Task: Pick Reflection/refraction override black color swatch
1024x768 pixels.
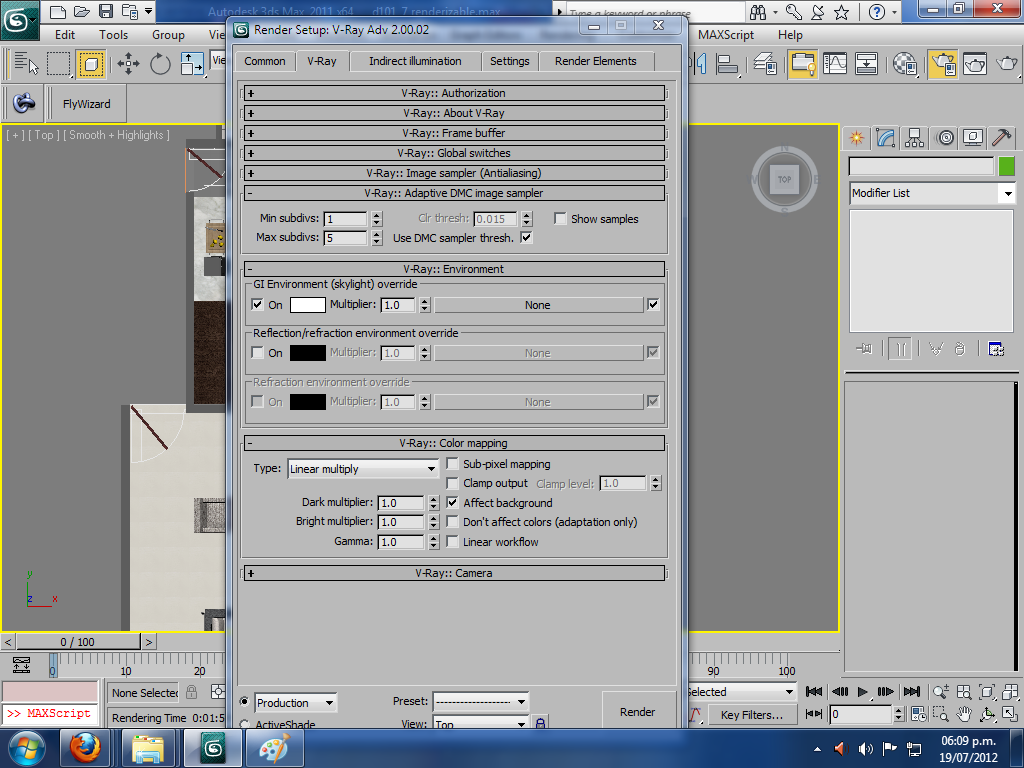Action: (308, 353)
